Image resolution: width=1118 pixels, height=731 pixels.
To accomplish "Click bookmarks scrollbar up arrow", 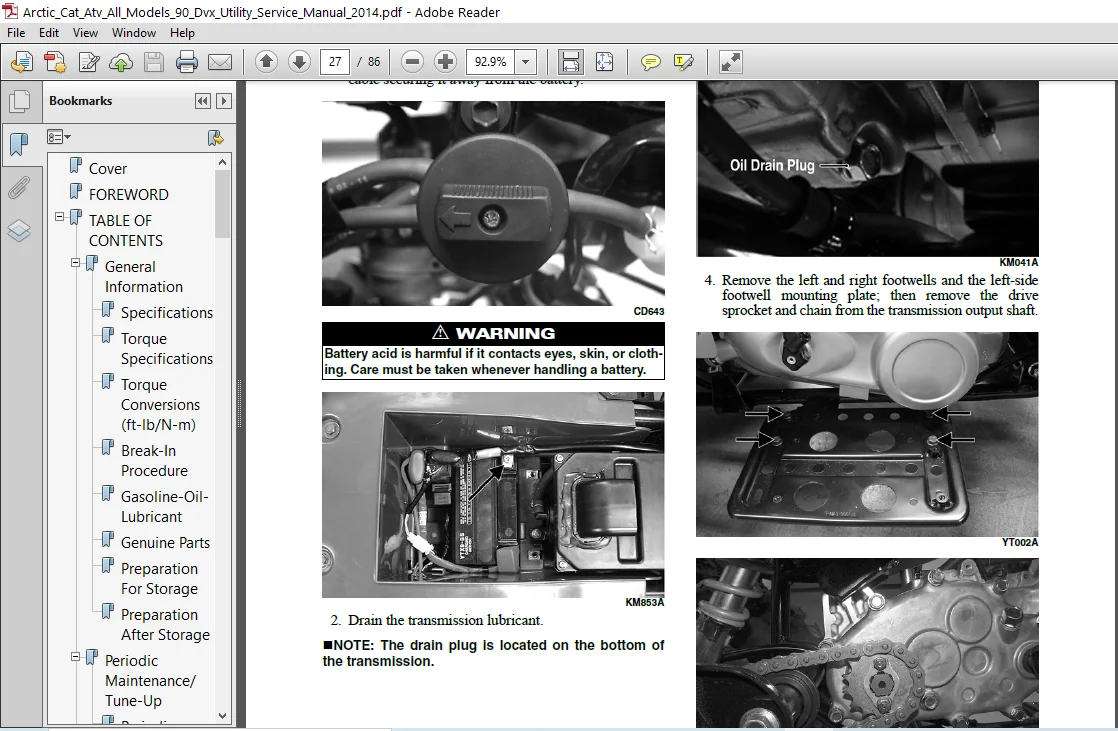I will click(x=222, y=162).
